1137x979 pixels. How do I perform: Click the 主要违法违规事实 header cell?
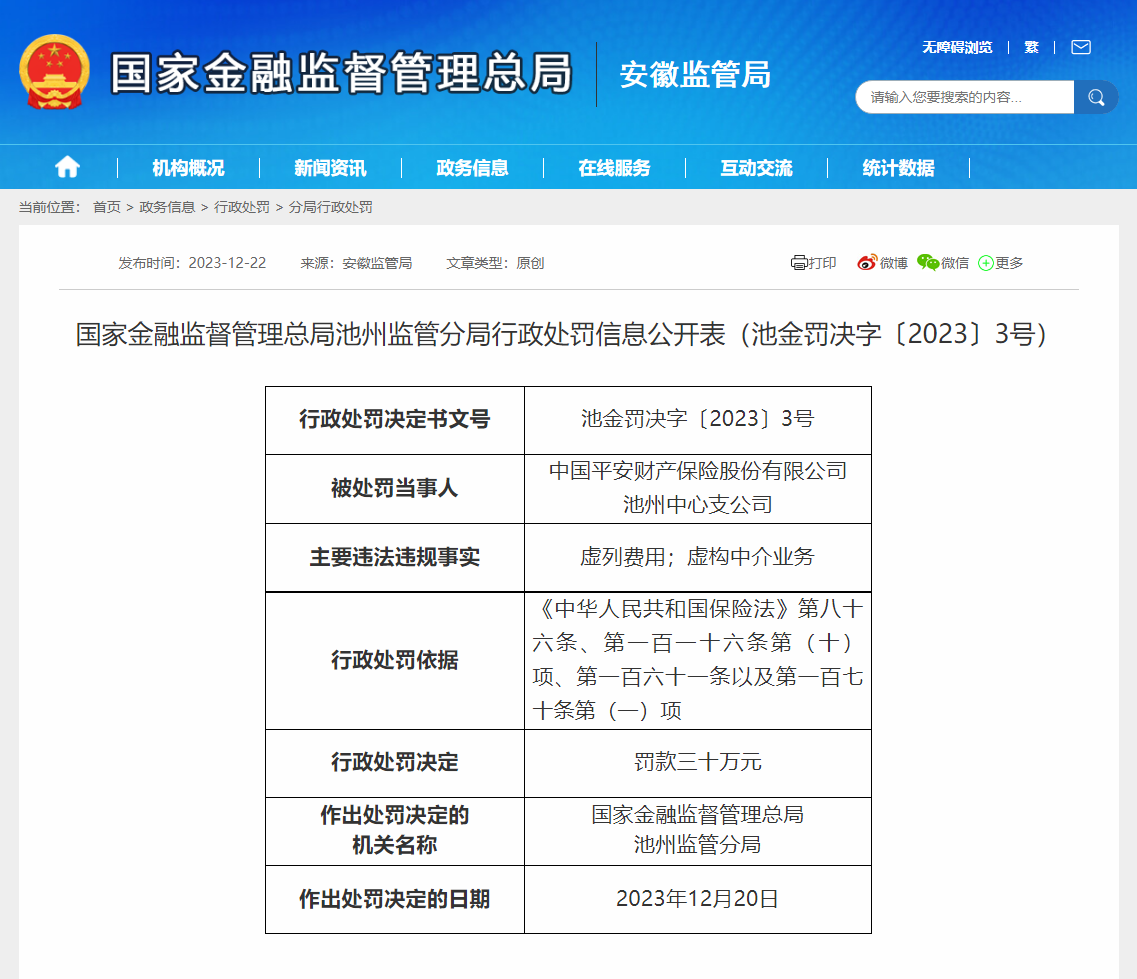click(395, 557)
